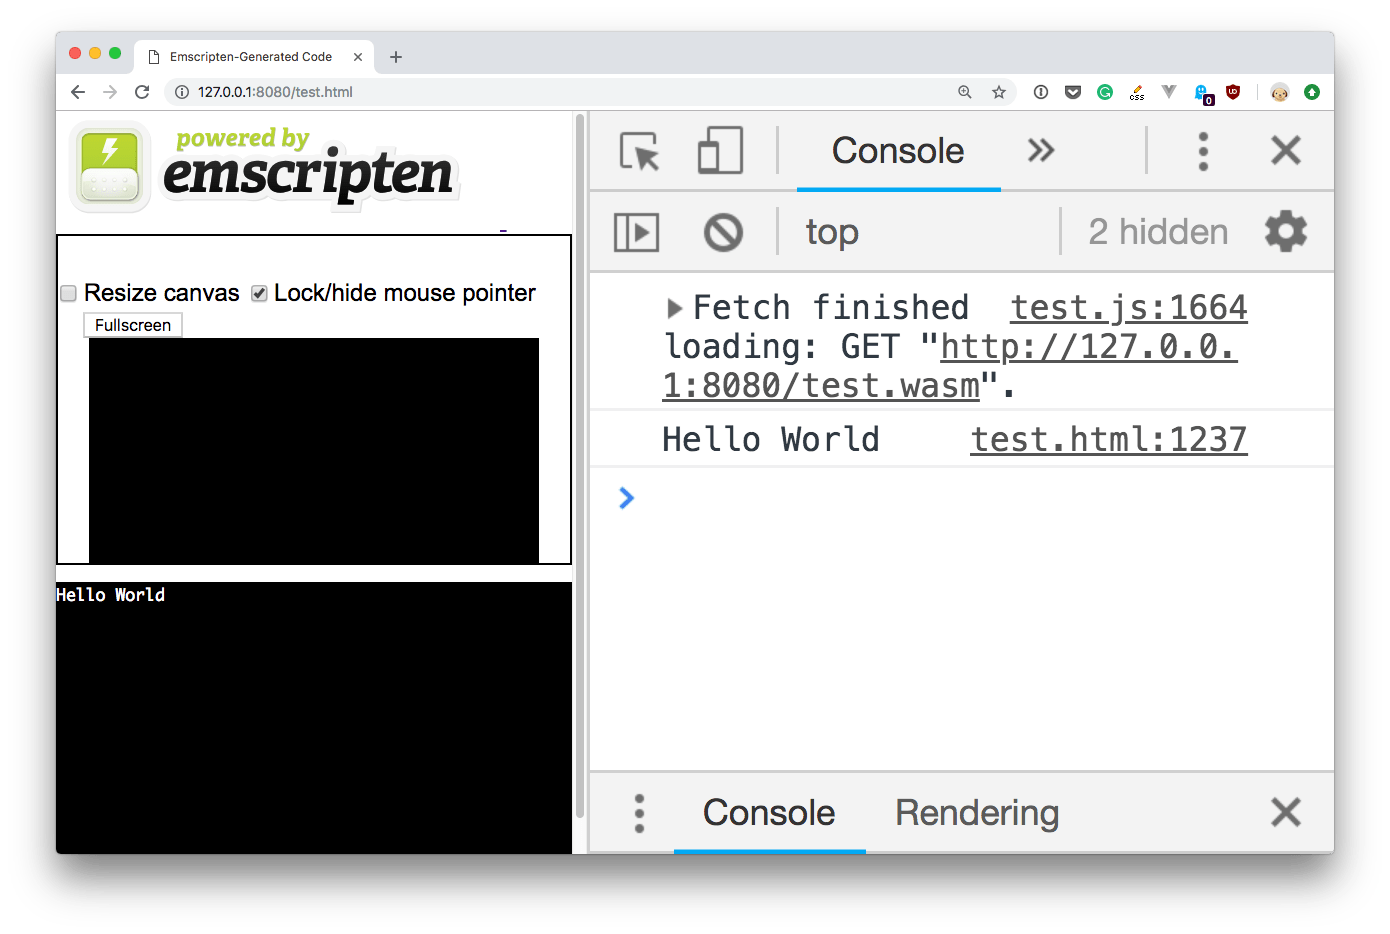Screen dimensions: 1390x934
Task: Enable the Resize canvas checkbox
Action: [67, 292]
